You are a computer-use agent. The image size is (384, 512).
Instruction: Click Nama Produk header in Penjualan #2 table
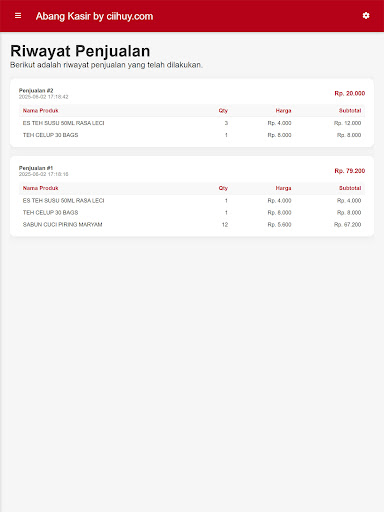click(41, 111)
